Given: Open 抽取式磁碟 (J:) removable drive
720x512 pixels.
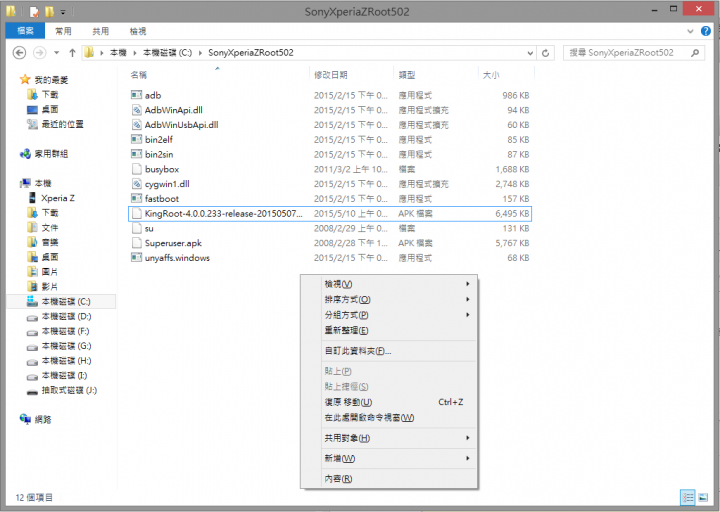Looking at the screenshot, I should click(69, 390).
